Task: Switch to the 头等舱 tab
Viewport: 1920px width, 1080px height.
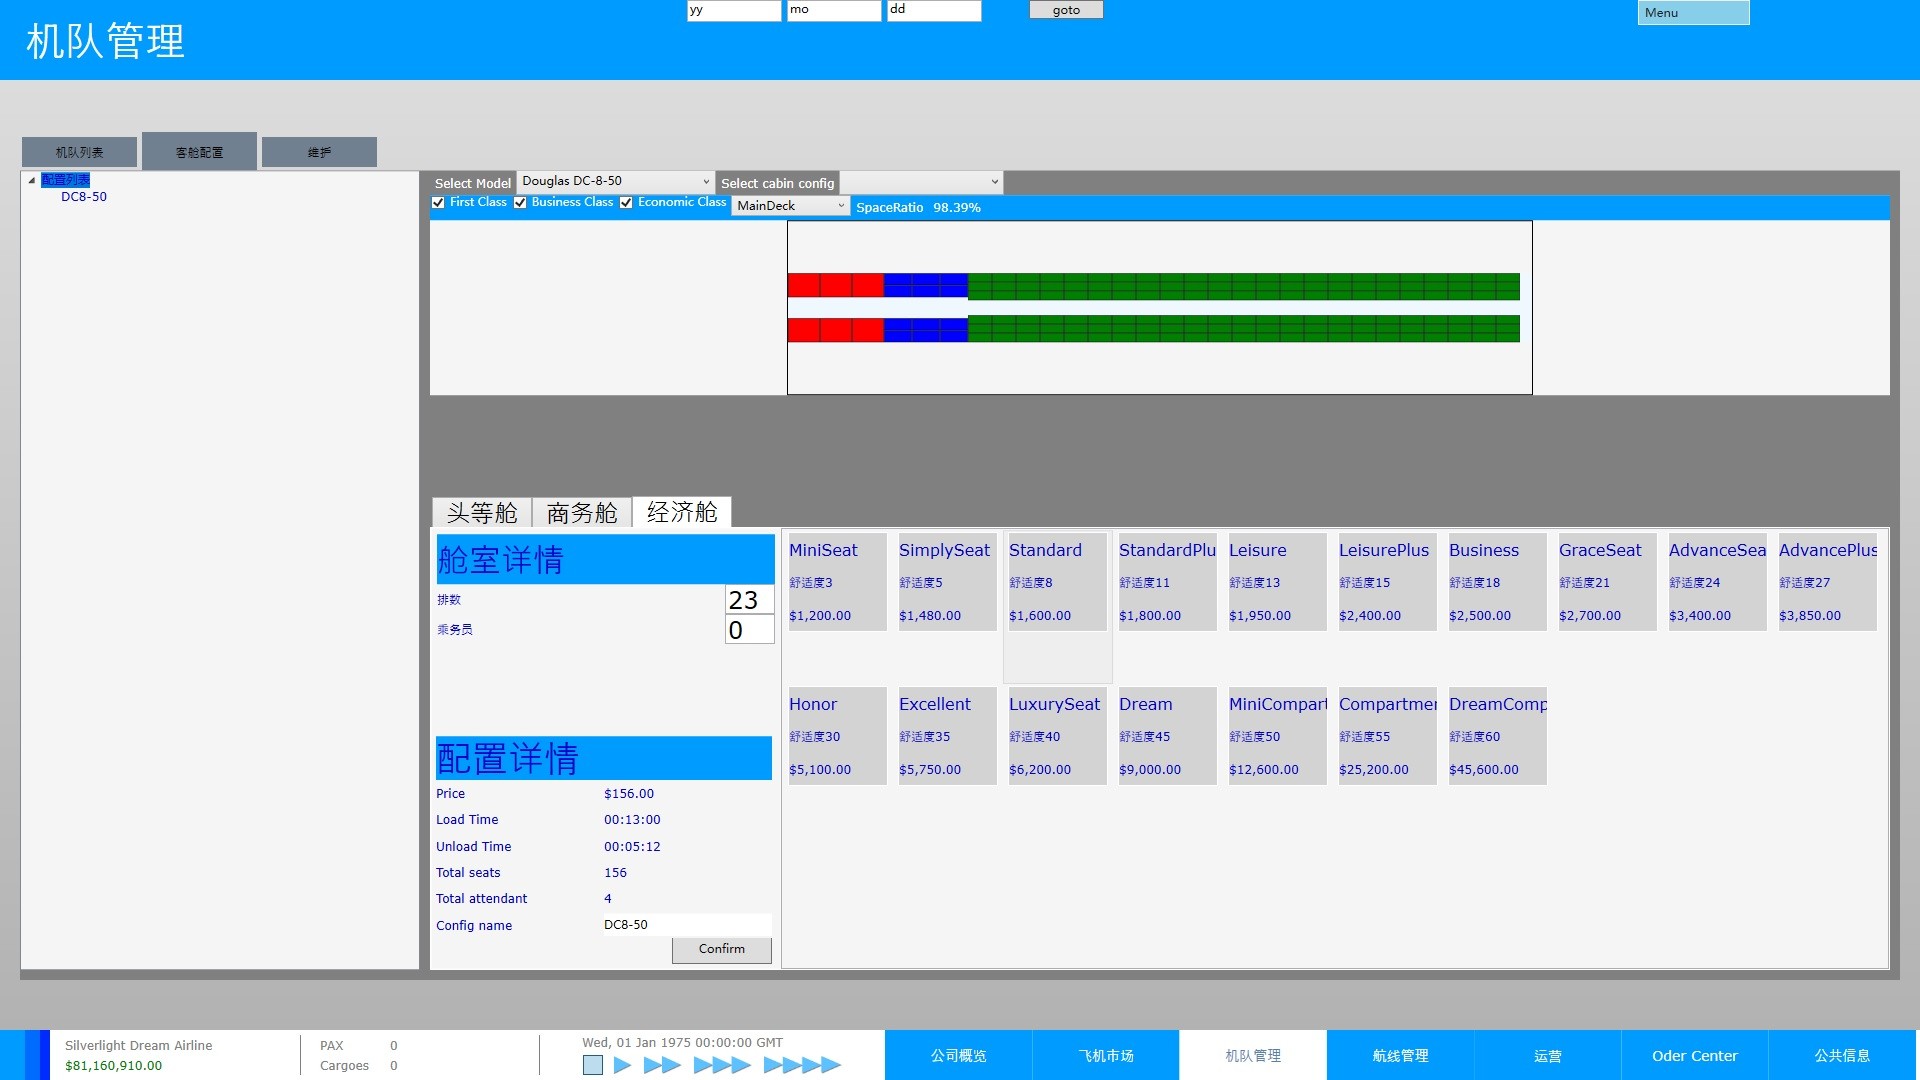Action: tap(482, 513)
